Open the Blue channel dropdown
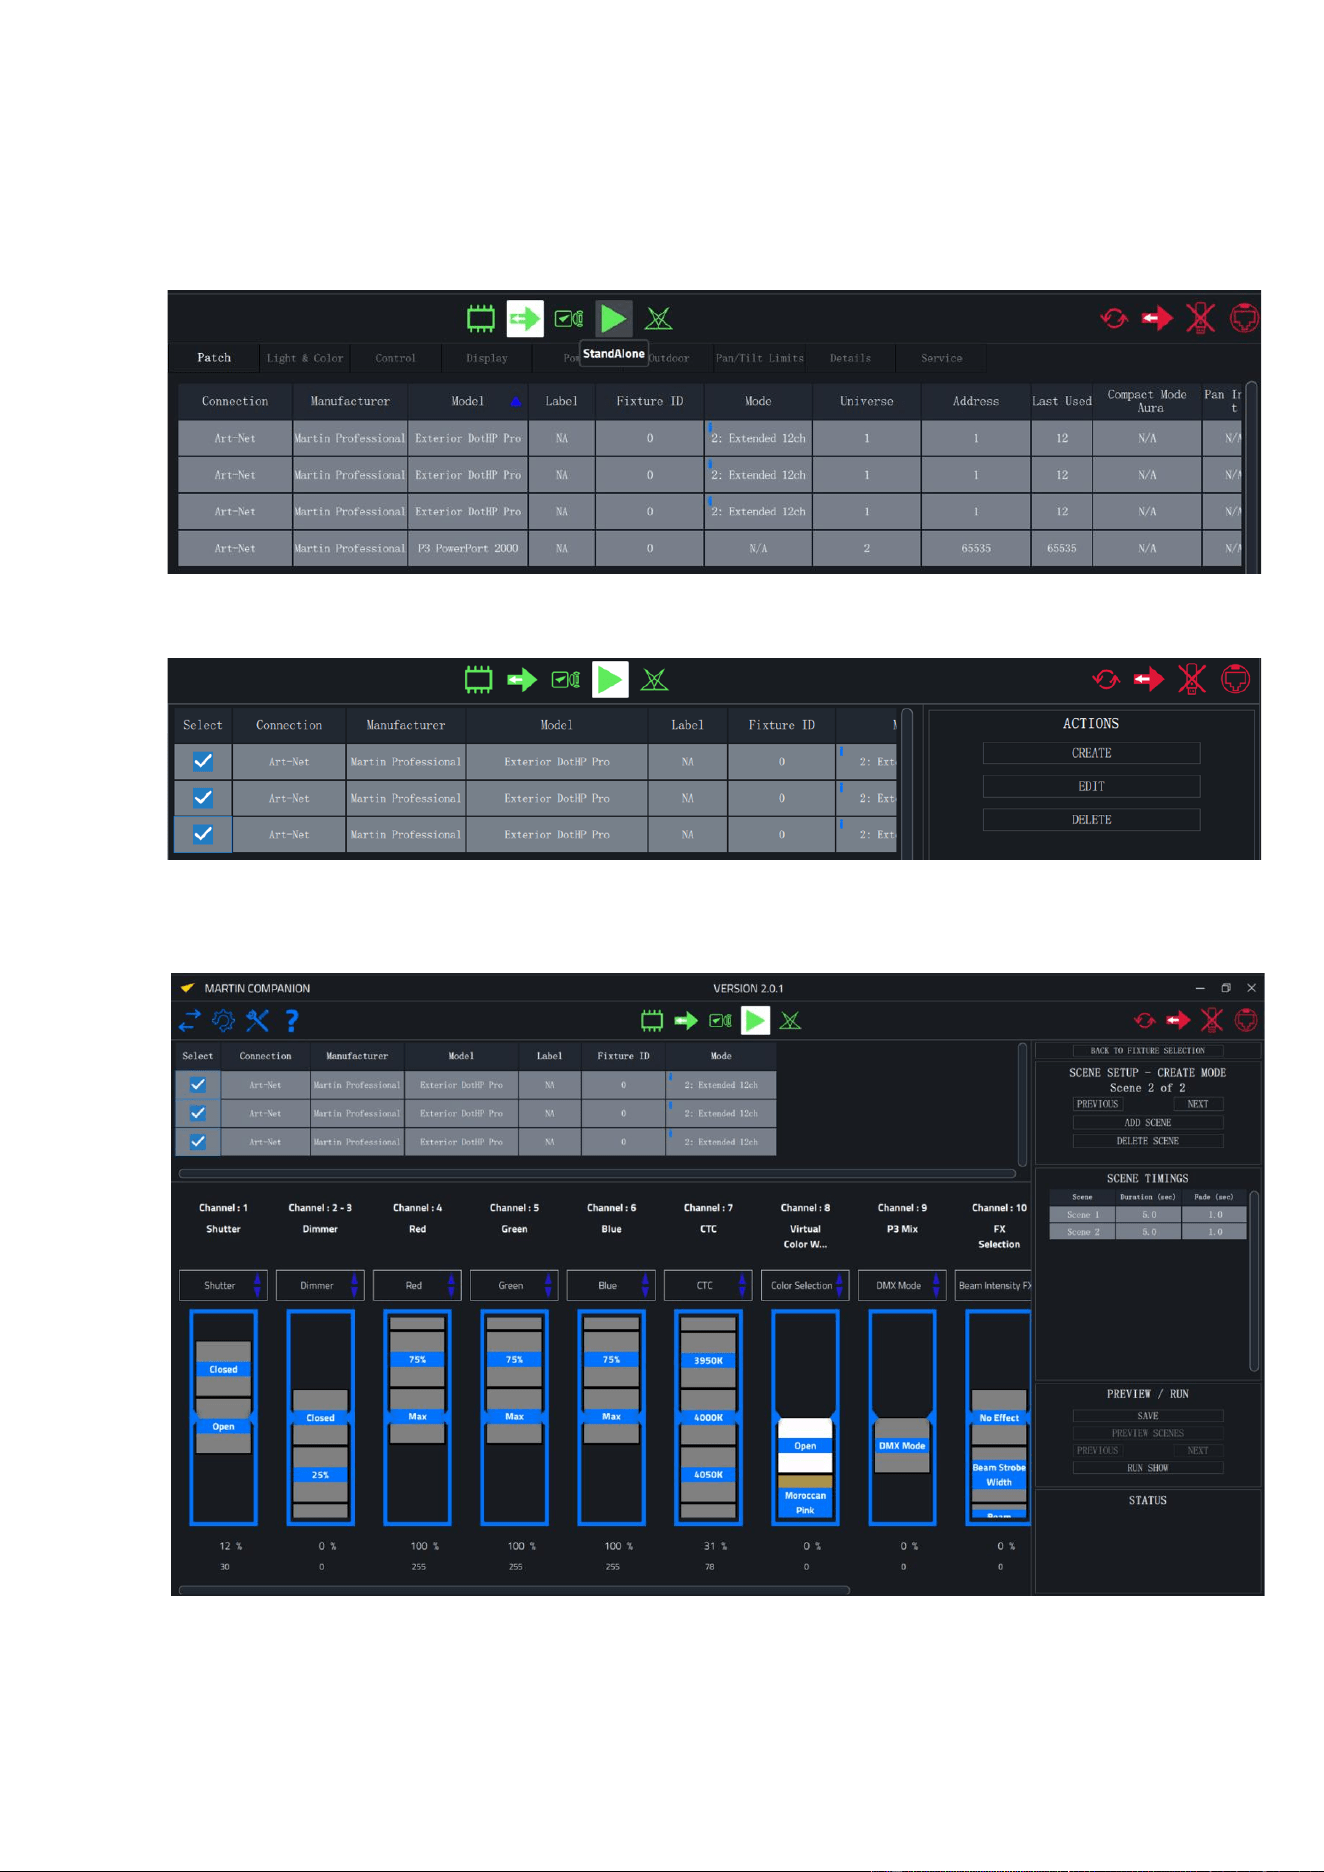Image resolution: width=1324 pixels, height=1872 pixels. [611, 1285]
